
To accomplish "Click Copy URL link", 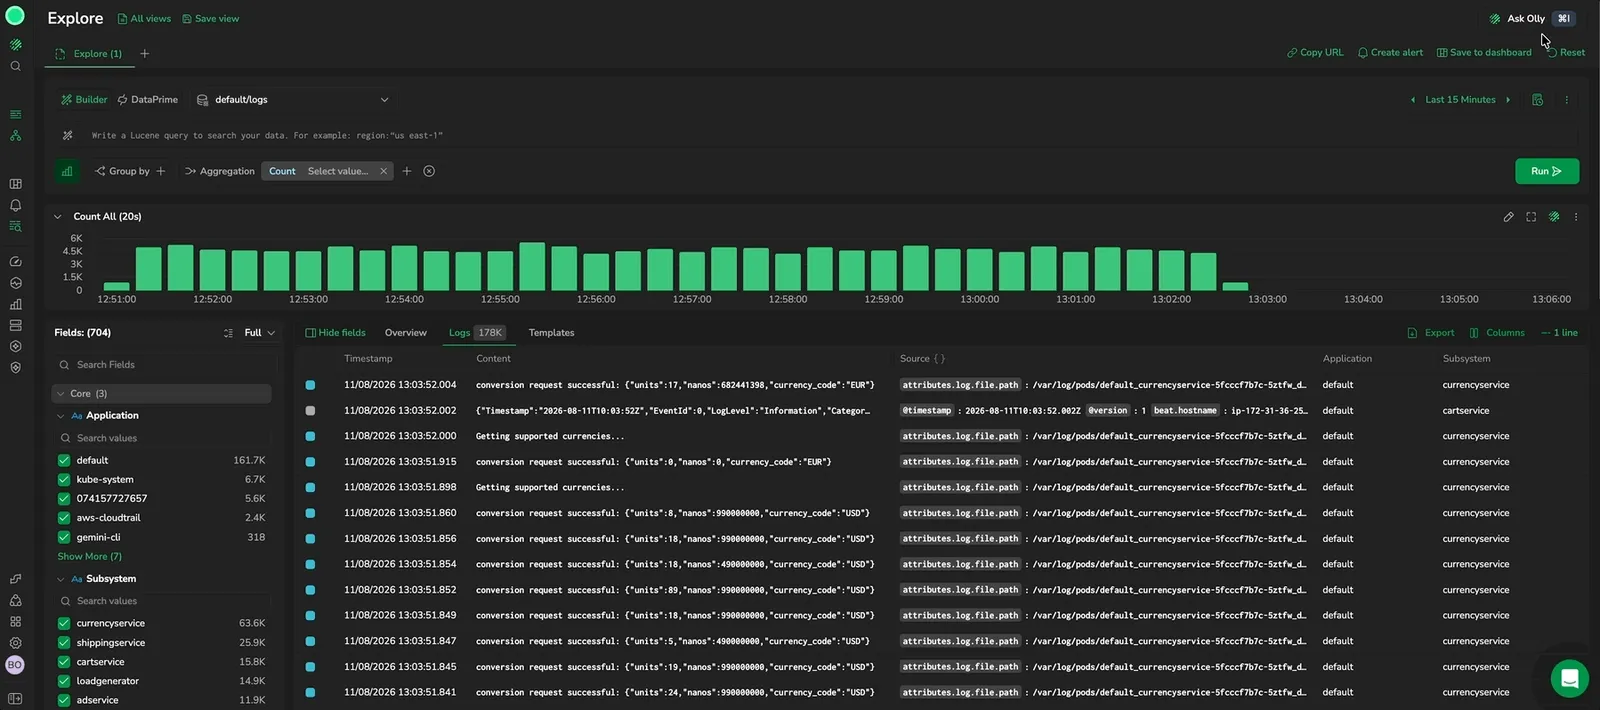I will point(1315,53).
